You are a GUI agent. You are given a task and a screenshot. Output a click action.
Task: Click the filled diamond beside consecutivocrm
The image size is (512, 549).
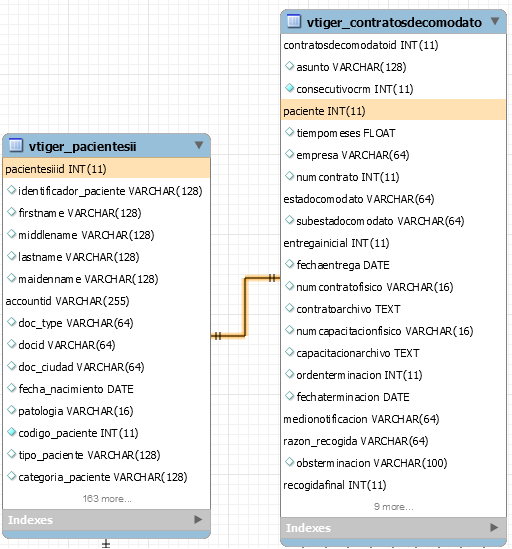point(289,88)
